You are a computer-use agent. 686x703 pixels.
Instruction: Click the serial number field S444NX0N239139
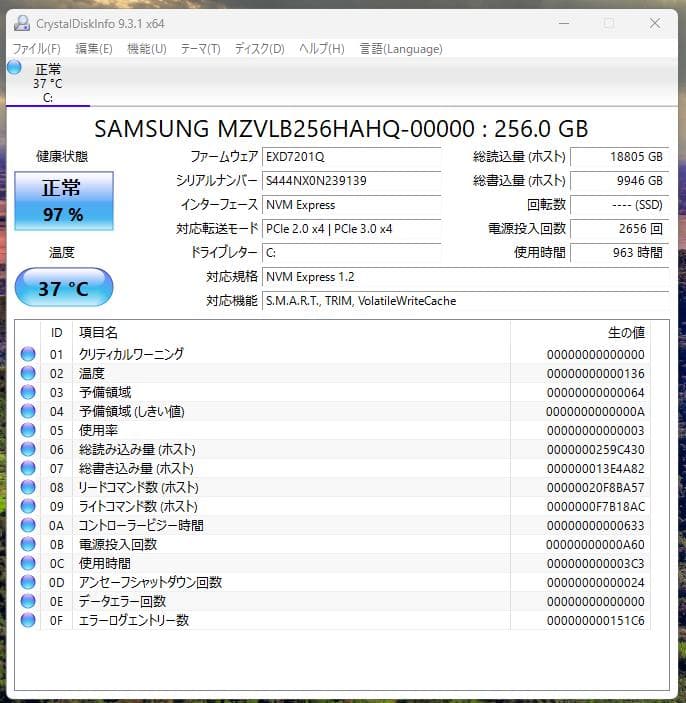tap(352, 181)
